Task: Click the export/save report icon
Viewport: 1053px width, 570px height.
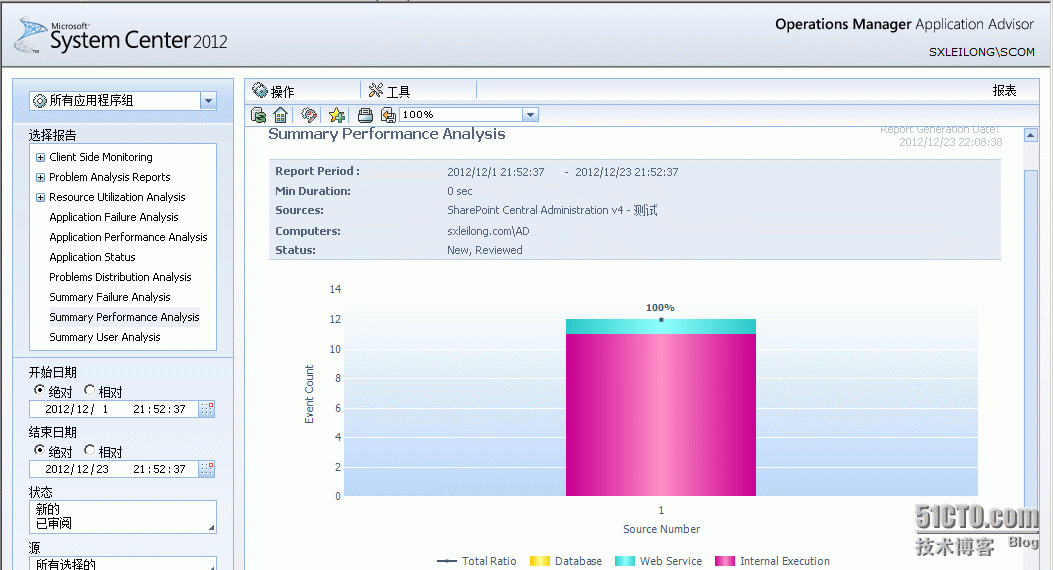Action: pyautogui.click(x=388, y=115)
